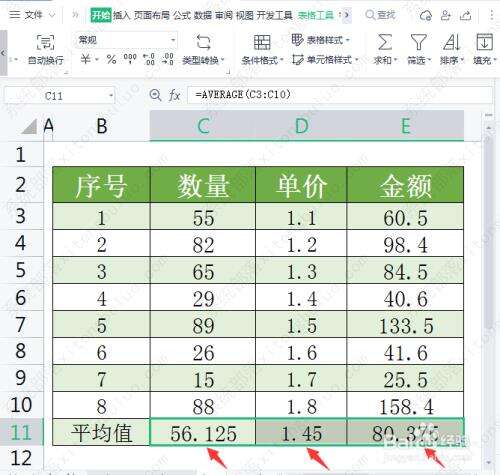The height and width of the screenshot is (475, 500).
Task: Switch to the Insert (插入) tab
Action: [x=121, y=15]
